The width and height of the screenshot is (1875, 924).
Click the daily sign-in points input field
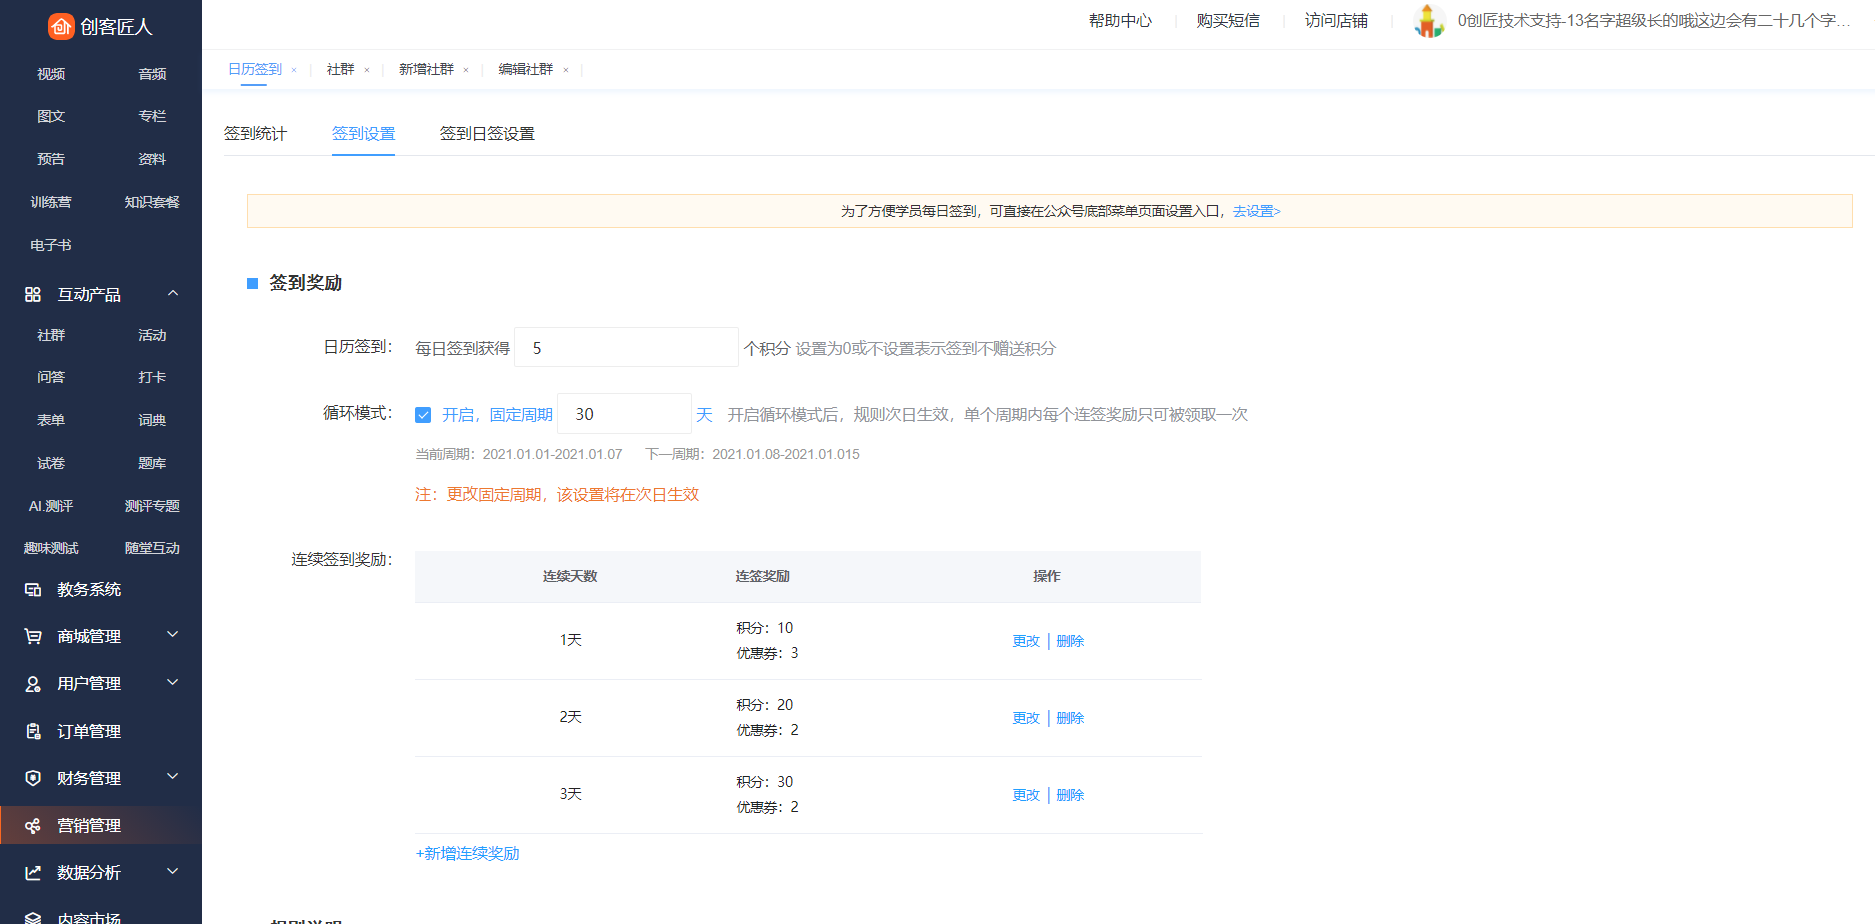[626, 348]
